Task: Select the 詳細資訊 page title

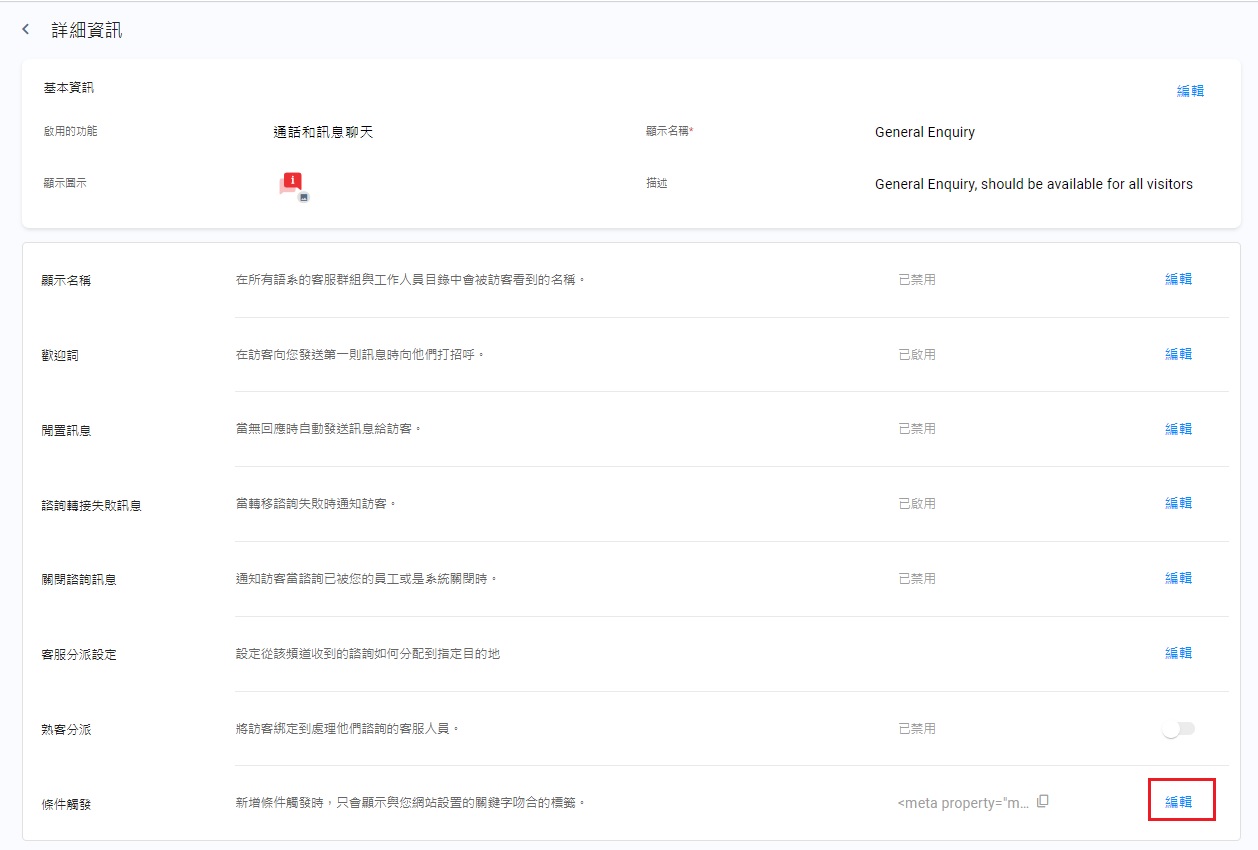Action: click(87, 30)
